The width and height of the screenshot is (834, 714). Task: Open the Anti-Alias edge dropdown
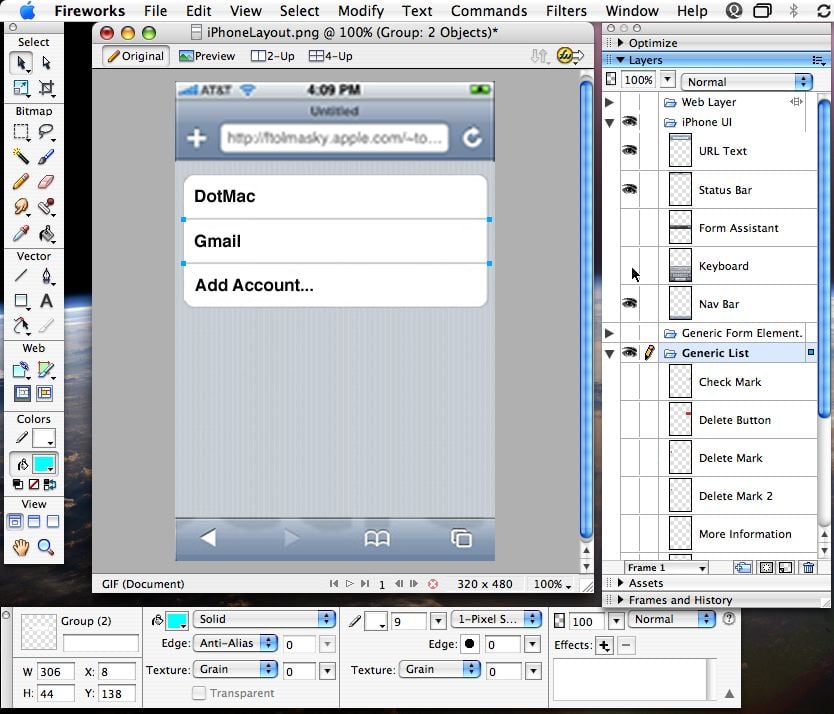coord(236,643)
